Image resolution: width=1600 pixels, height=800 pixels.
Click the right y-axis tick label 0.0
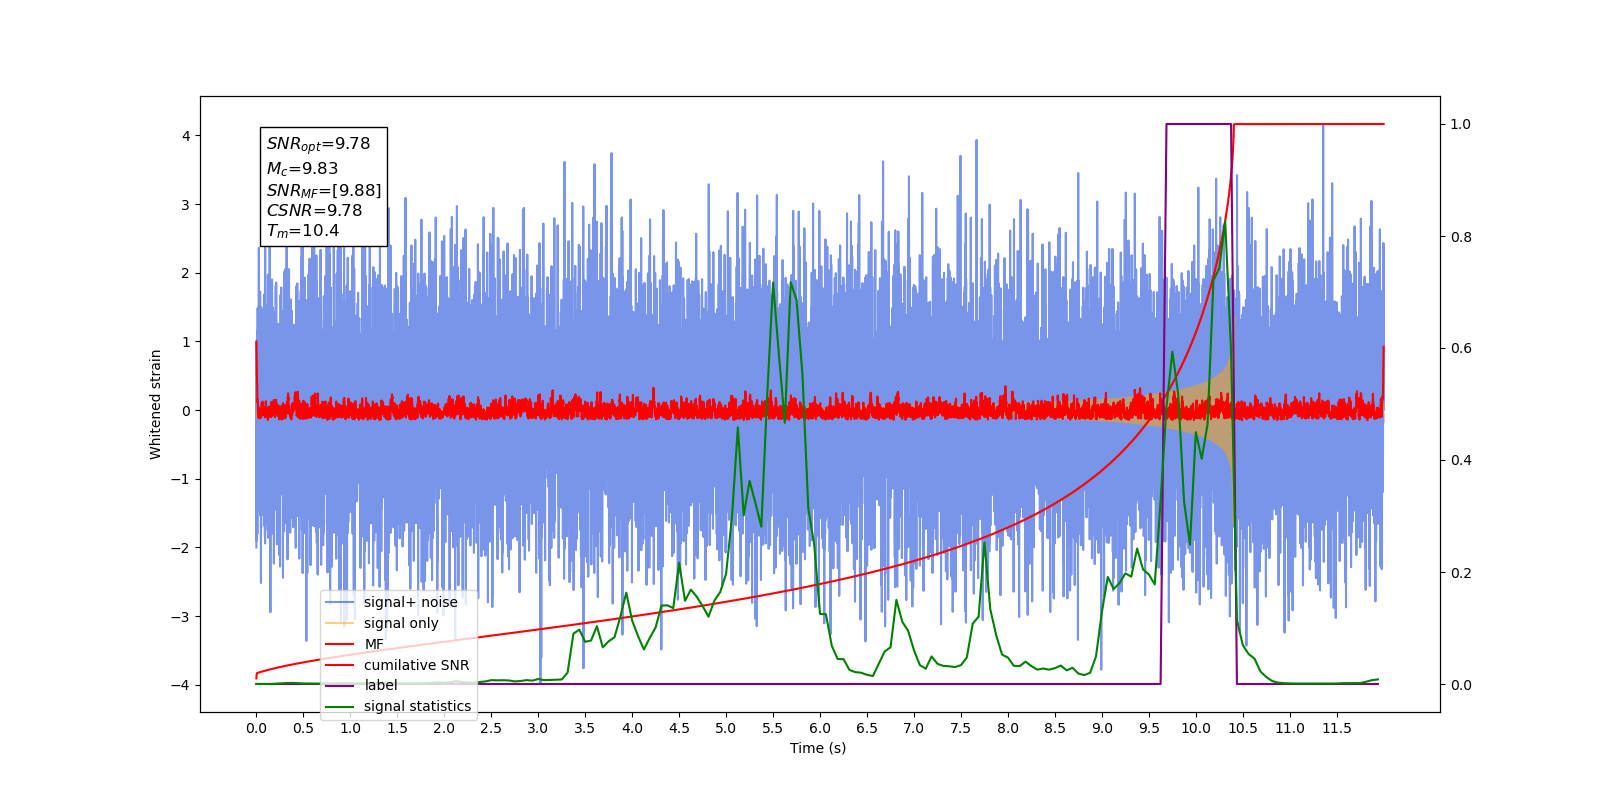point(1461,685)
